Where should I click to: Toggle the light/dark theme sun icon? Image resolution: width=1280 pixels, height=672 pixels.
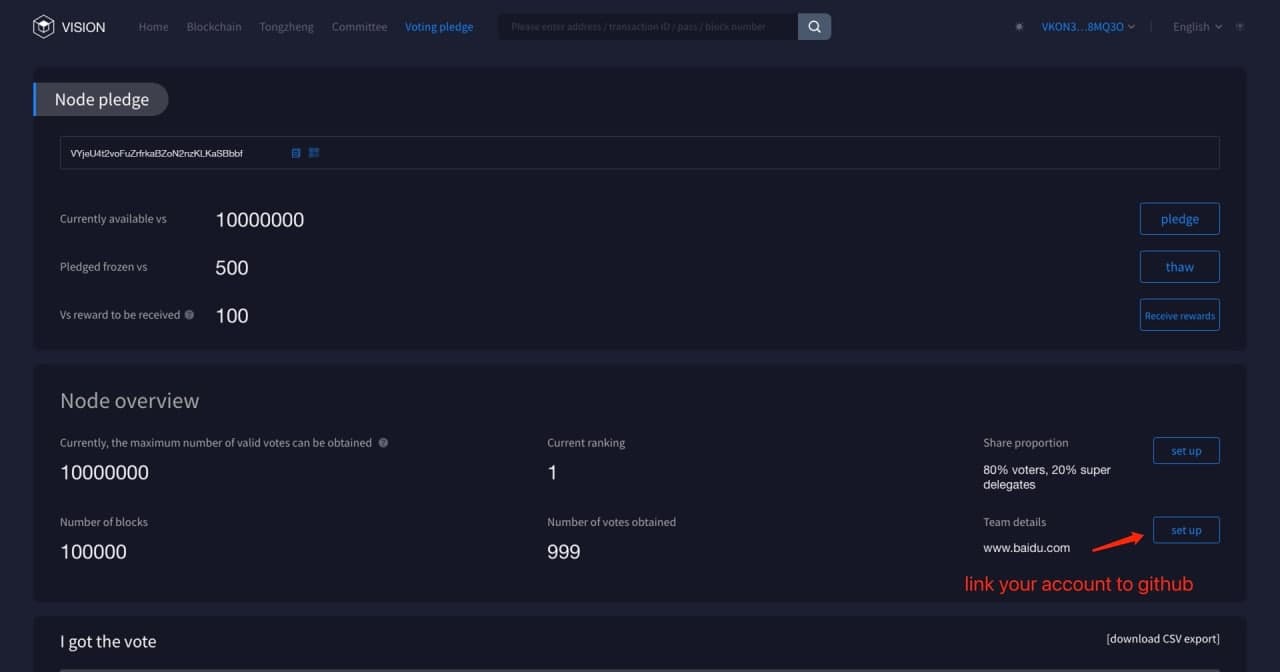coord(1019,27)
